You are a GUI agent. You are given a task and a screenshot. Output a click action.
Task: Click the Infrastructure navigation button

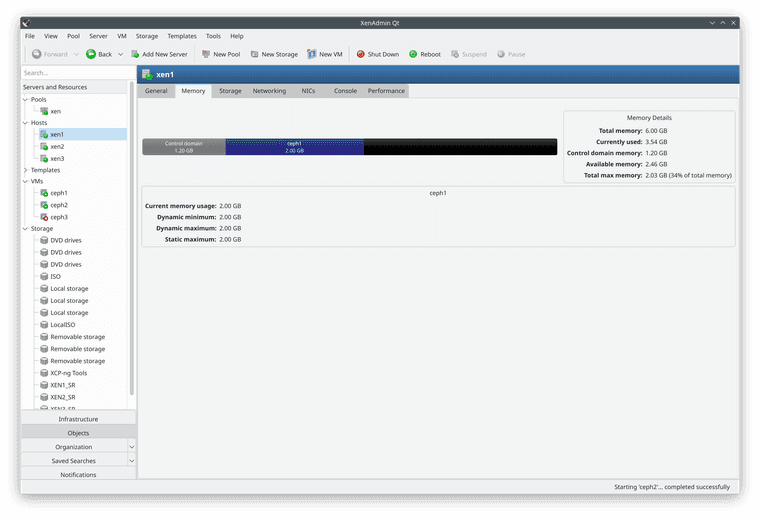(x=78, y=419)
